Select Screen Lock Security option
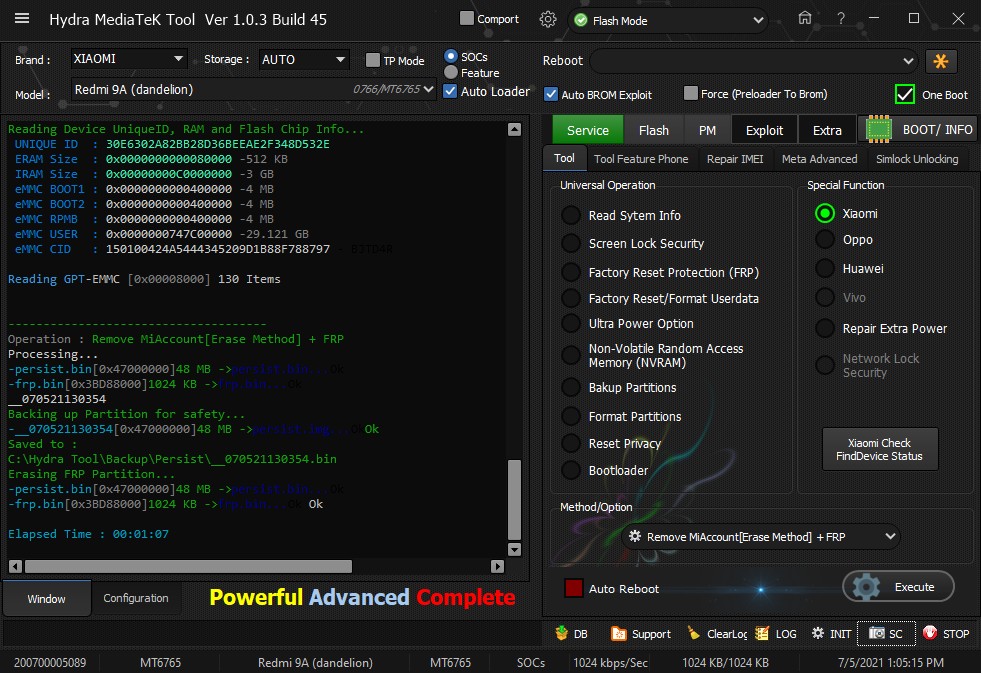The width and height of the screenshot is (981, 673). [571, 243]
